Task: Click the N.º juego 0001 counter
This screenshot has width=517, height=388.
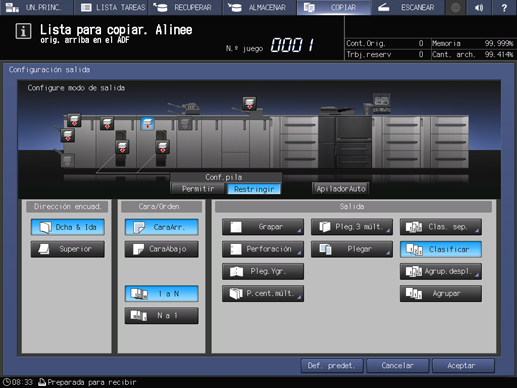Action: click(292, 45)
